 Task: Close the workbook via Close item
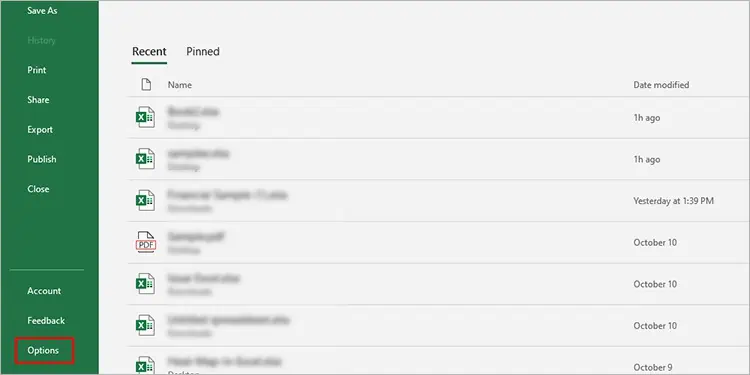coord(38,189)
